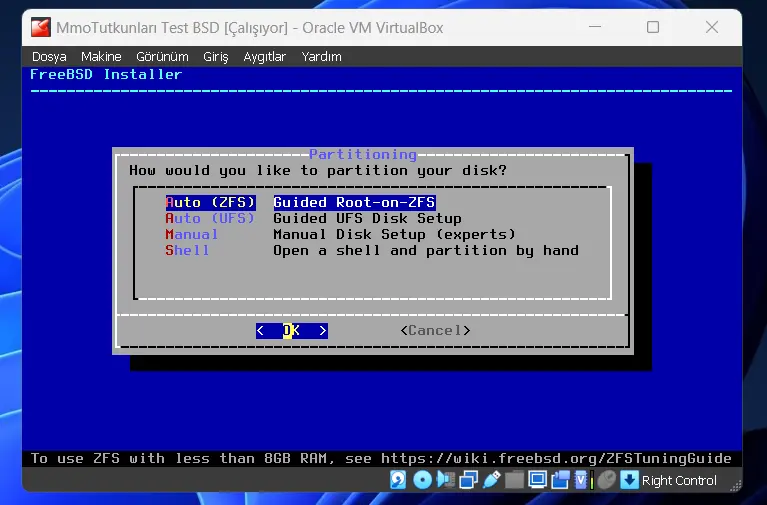Click the VirtualBox window title icon
This screenshot has height=505, width=767.
coord(41,27)
